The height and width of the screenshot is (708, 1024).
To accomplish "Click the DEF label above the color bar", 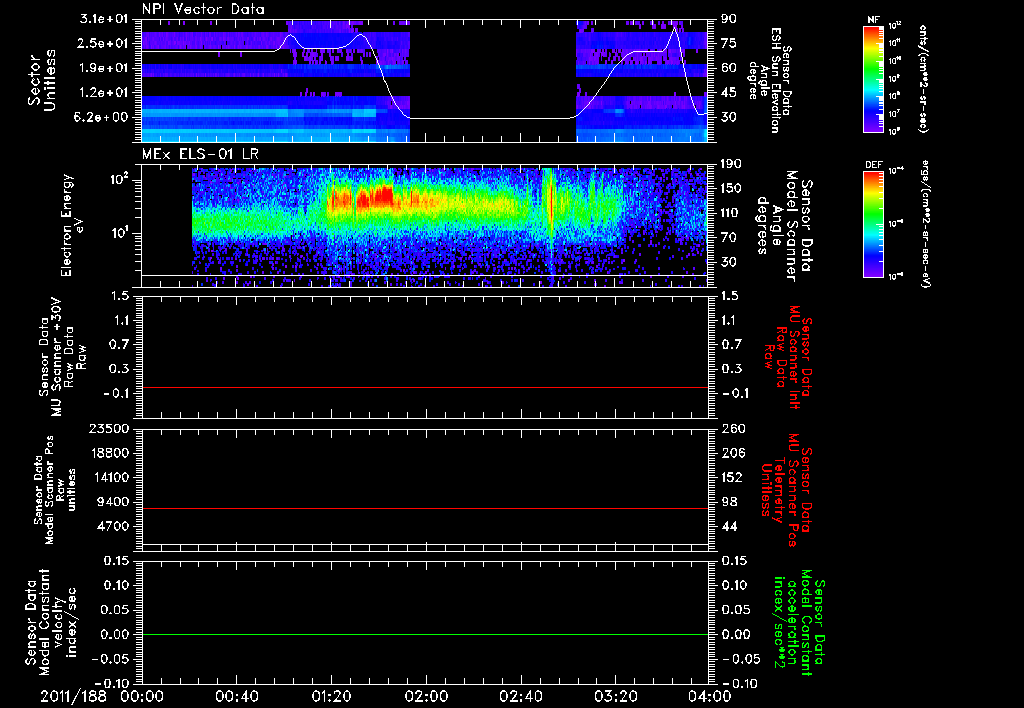I will click(x=874, y=165).
